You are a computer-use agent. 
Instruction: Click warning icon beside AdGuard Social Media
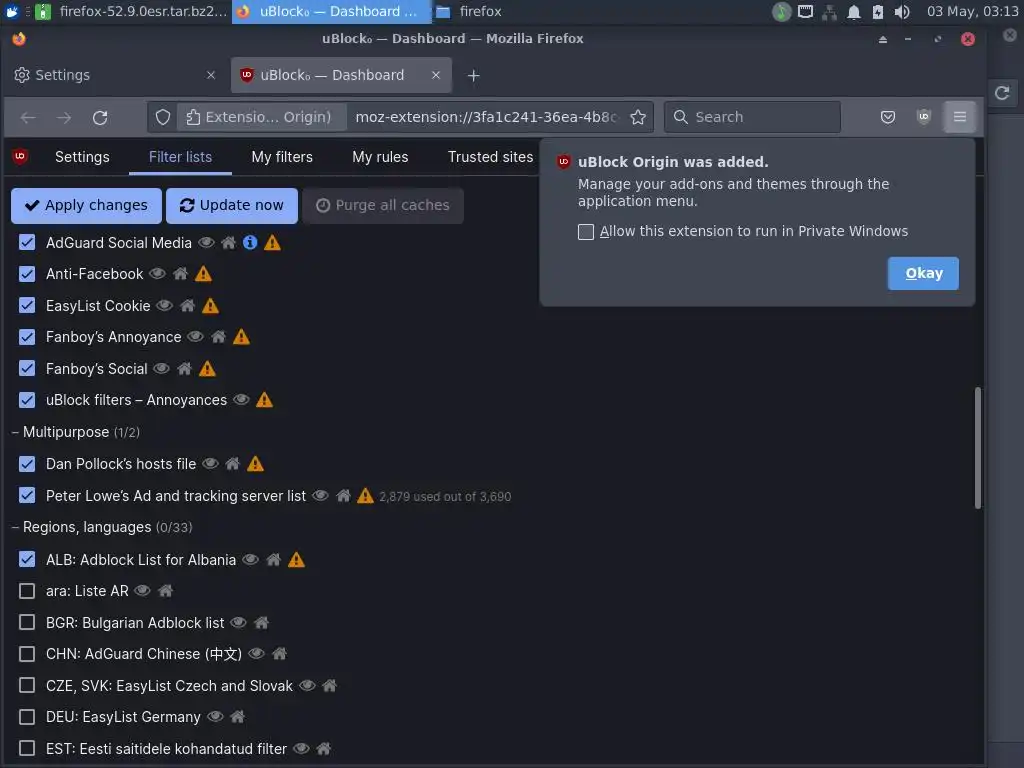[272, 243]
